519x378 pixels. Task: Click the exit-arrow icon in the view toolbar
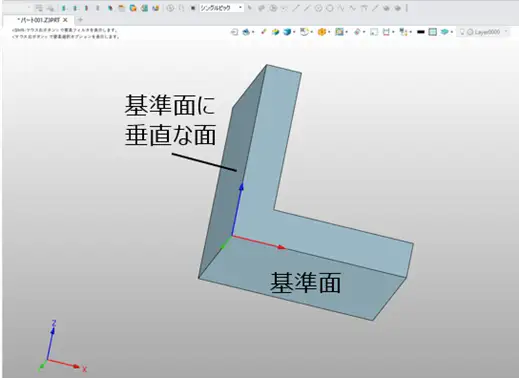[234, 32]
